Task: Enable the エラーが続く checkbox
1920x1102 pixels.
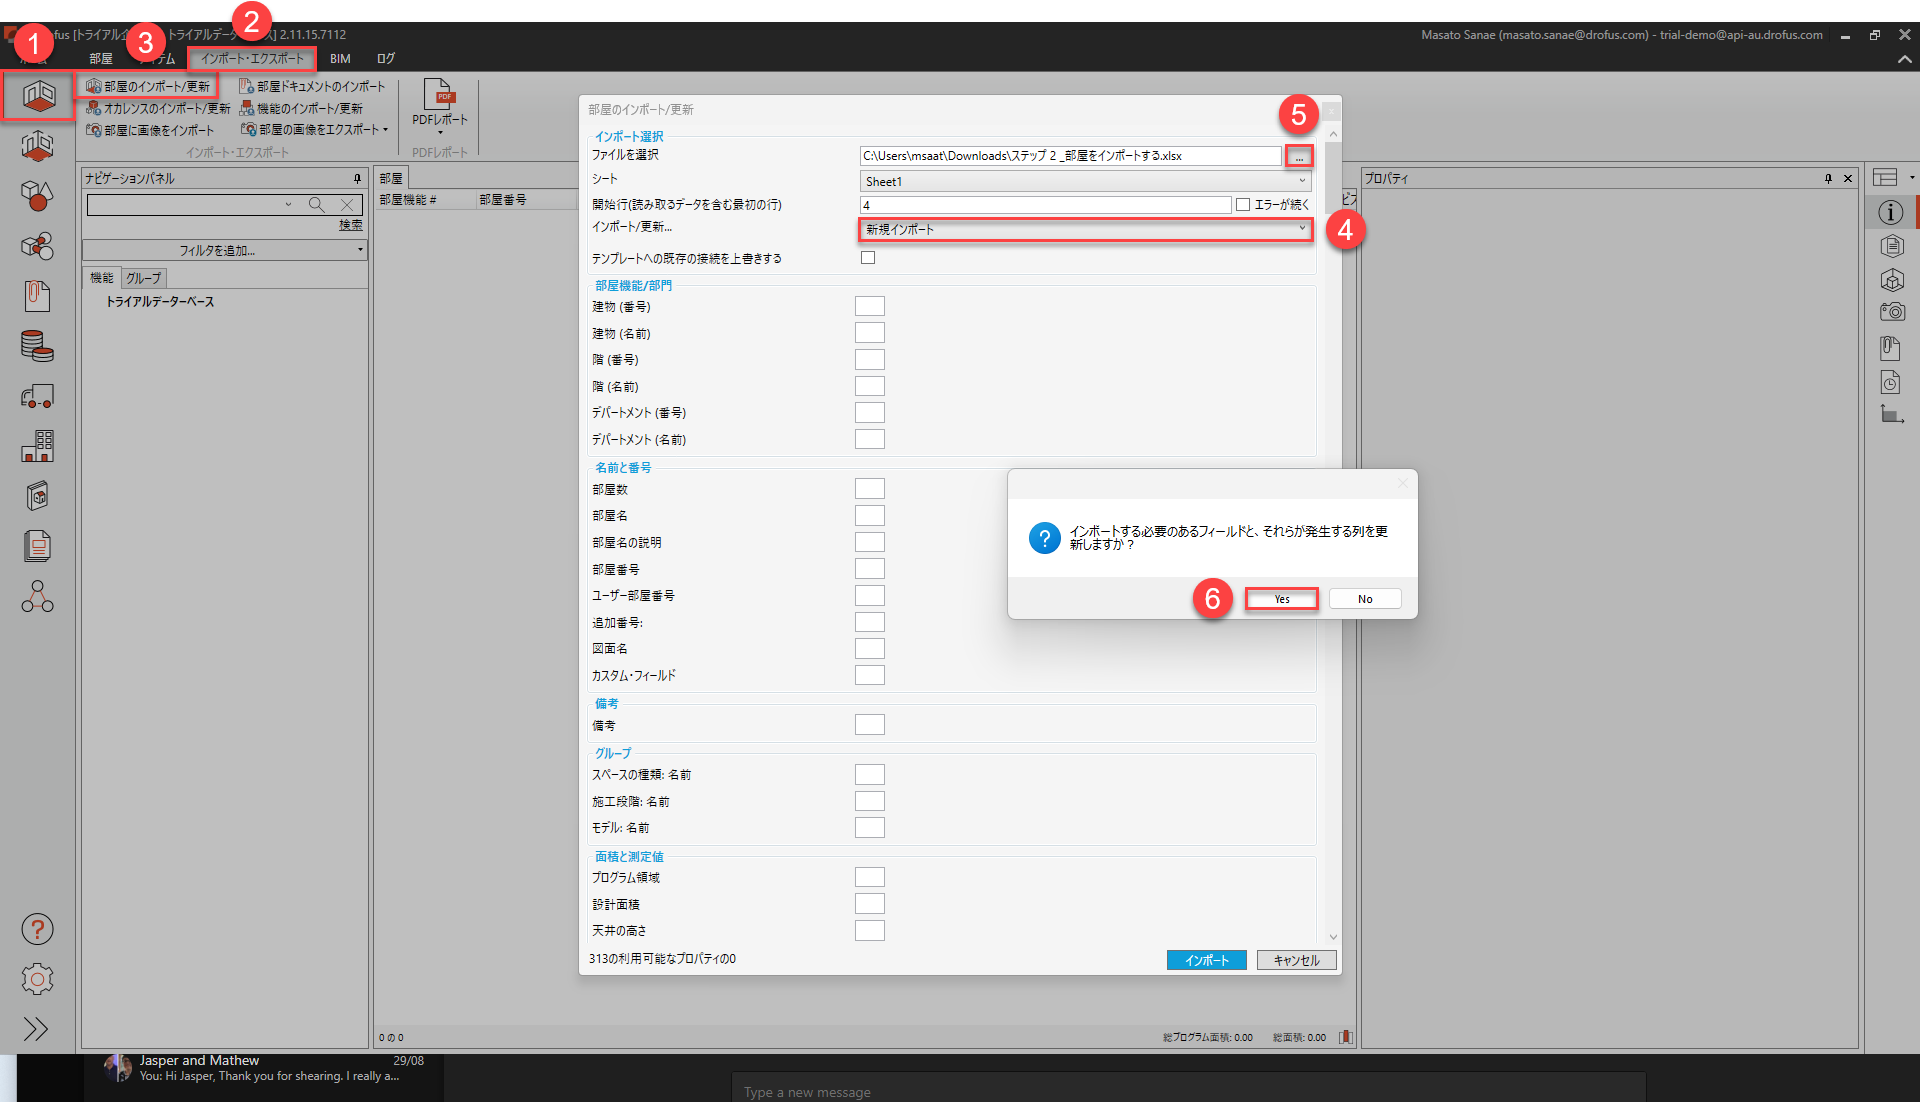Action: (1243, 204)
